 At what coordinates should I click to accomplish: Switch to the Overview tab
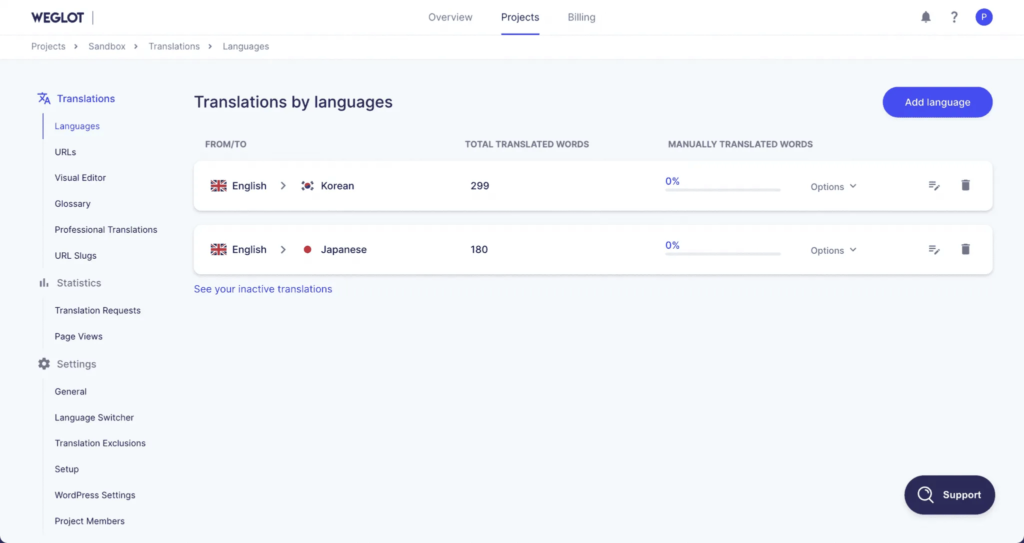[449, 17]
